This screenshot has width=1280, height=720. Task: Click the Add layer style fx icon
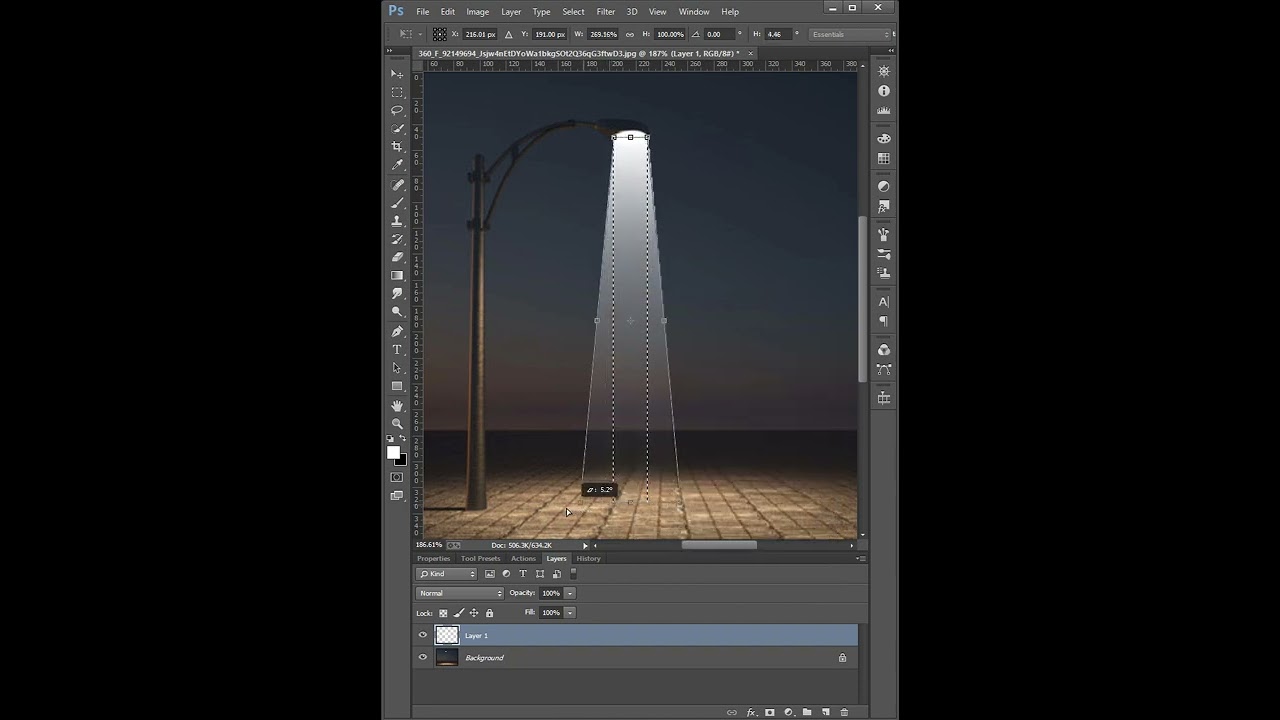[x=750, y=712]
